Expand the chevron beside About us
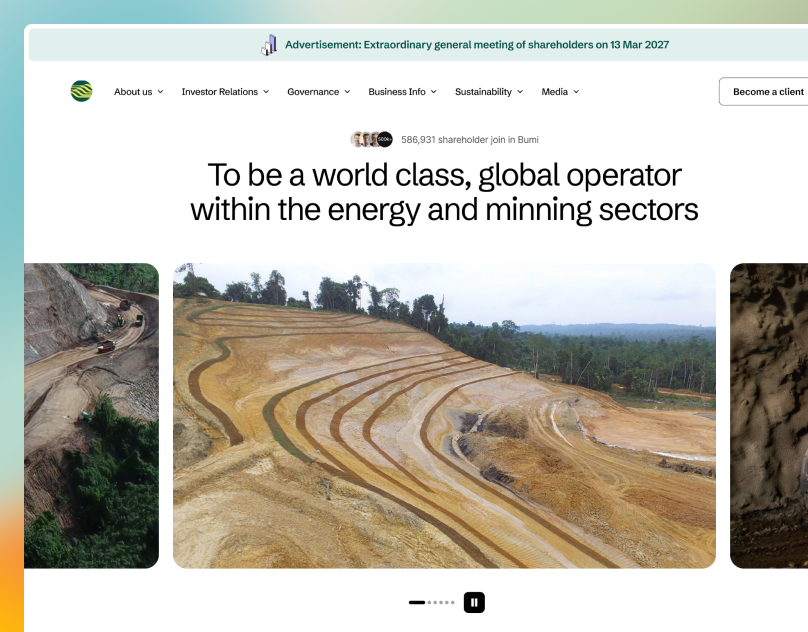This screenshot has width=808, height=632. pyautogui.click(x=160, y=92)
